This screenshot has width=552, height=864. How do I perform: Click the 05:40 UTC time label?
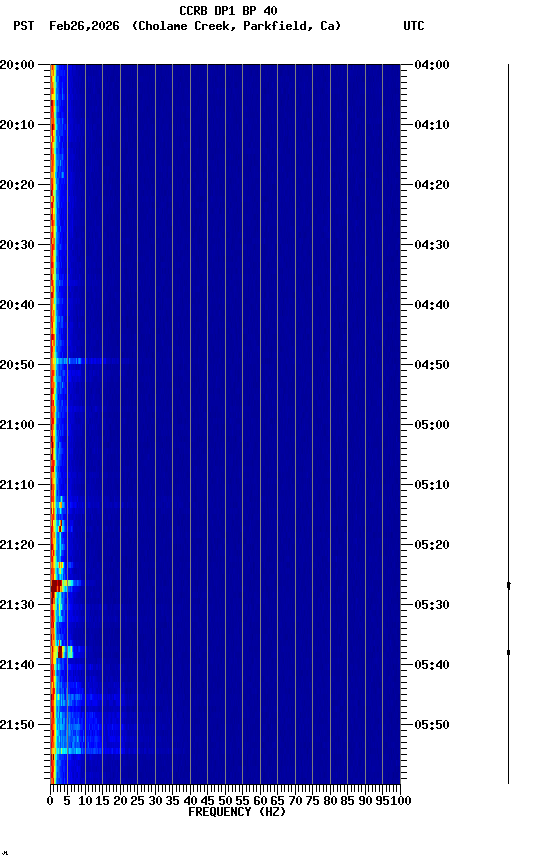coord(432,666)
